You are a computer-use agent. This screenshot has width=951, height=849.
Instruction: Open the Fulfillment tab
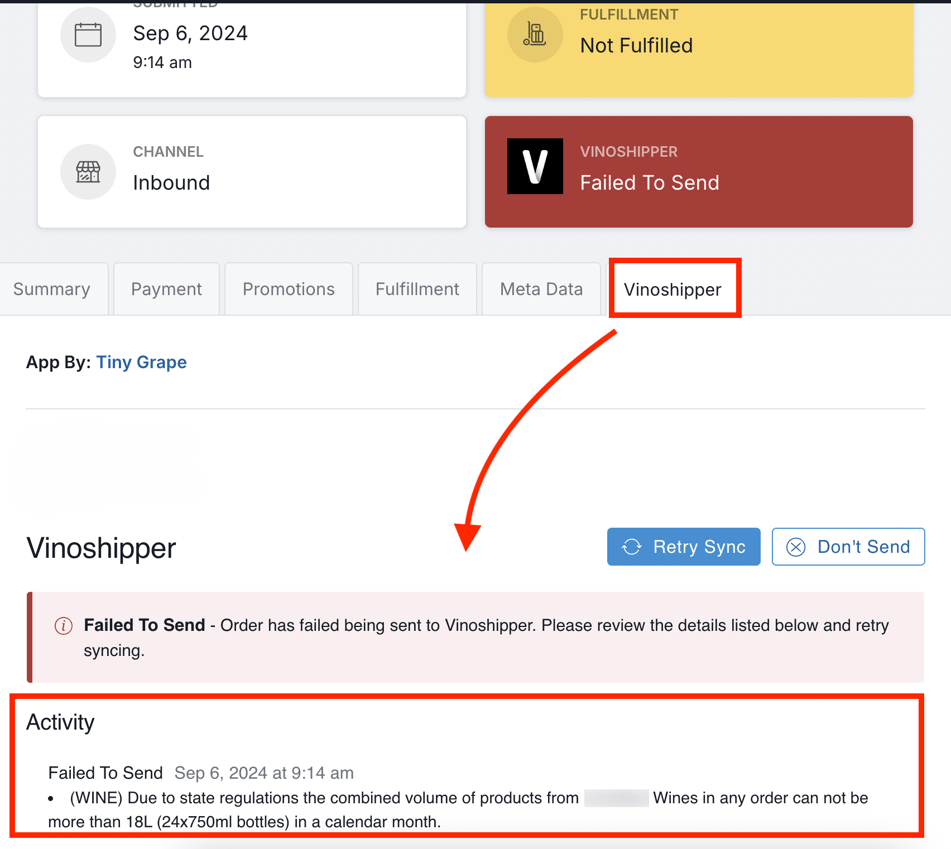[417, 288]
